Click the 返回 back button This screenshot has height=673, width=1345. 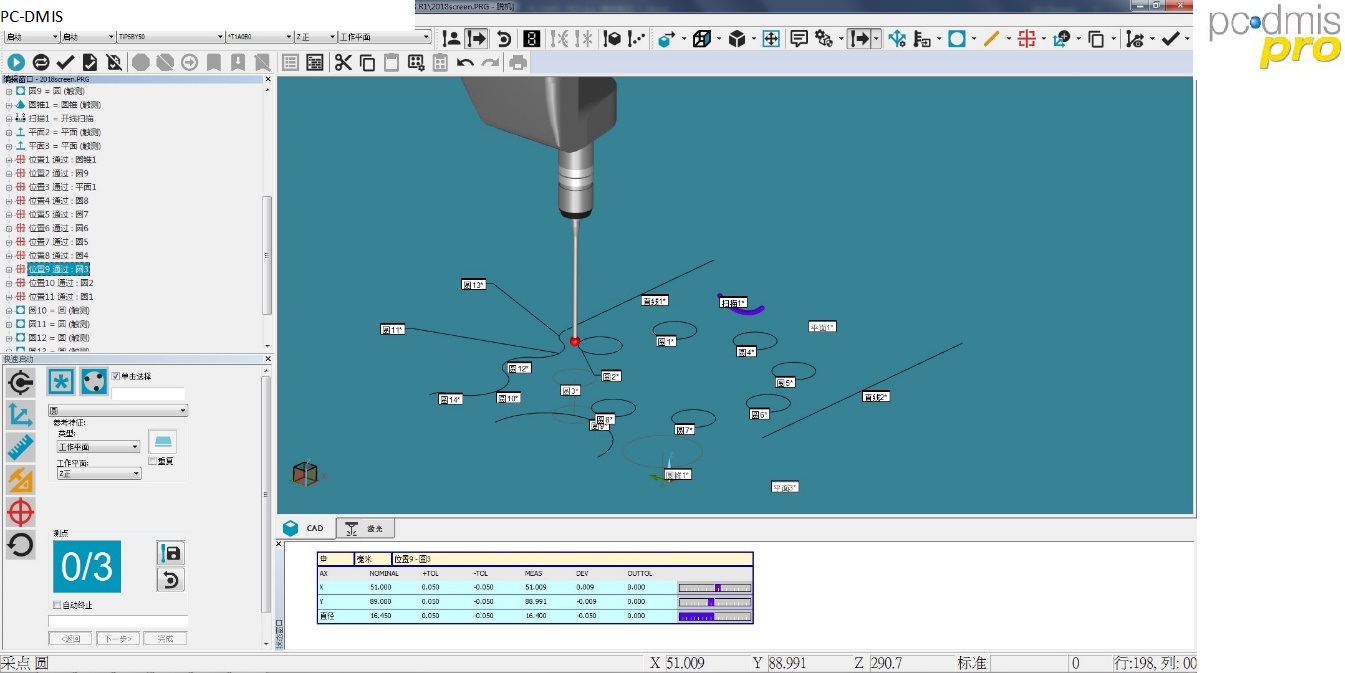point(70,638)
